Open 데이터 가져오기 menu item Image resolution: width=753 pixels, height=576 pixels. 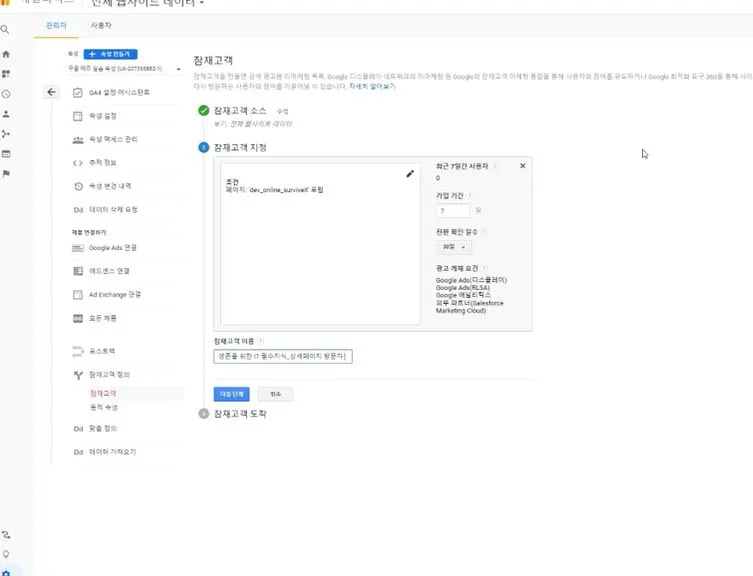(112, 452)
